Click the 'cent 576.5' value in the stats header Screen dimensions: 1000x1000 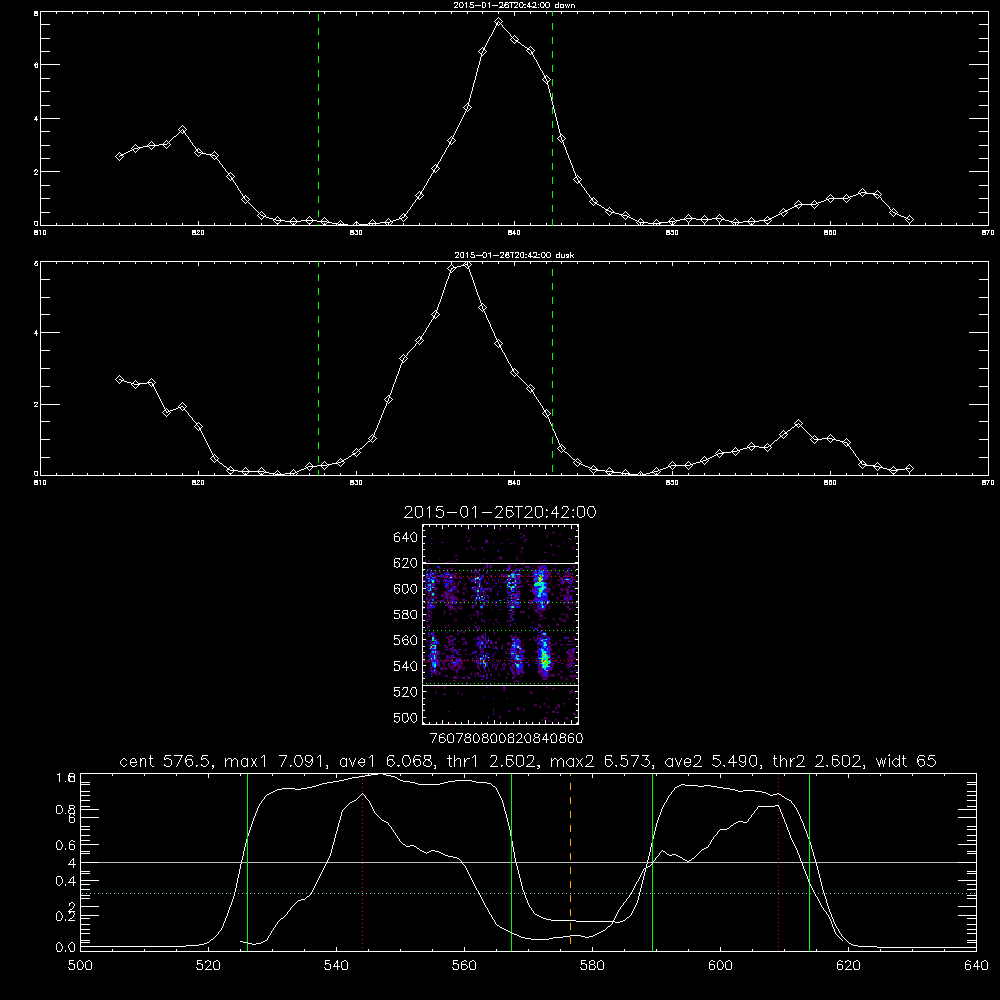pyautogui.click(x=166, y=761)
